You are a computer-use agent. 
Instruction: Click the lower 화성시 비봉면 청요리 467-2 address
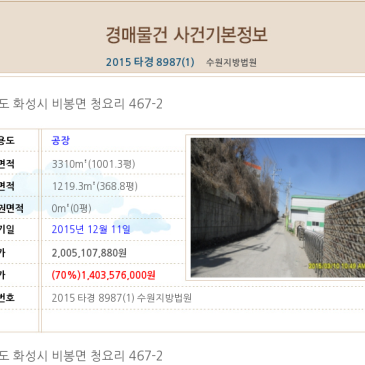(81, 356)
